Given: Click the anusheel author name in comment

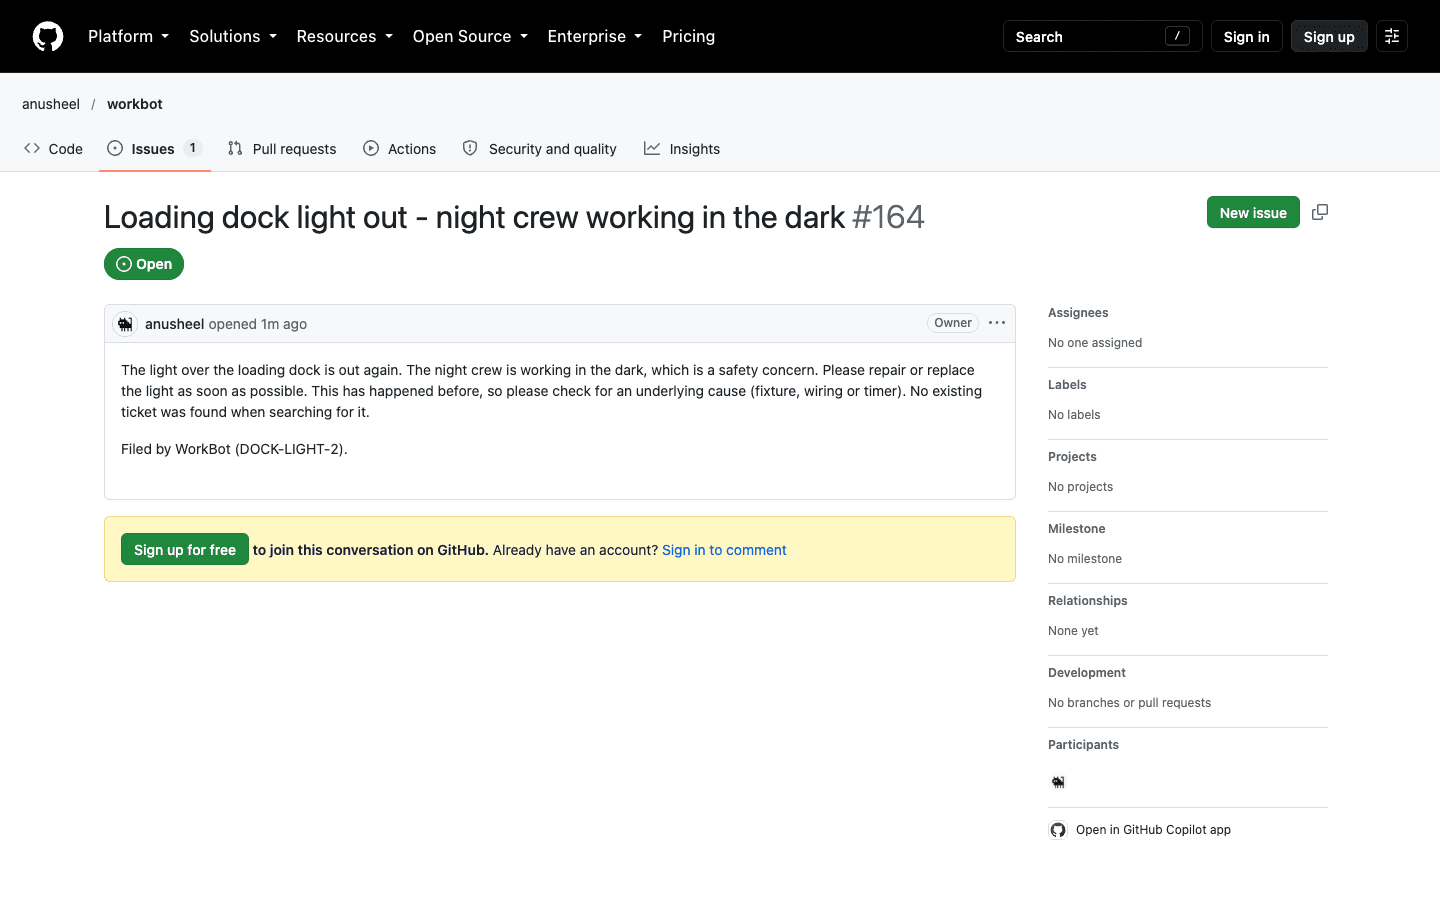Looking at the screenshot, I should click(174, 324).
